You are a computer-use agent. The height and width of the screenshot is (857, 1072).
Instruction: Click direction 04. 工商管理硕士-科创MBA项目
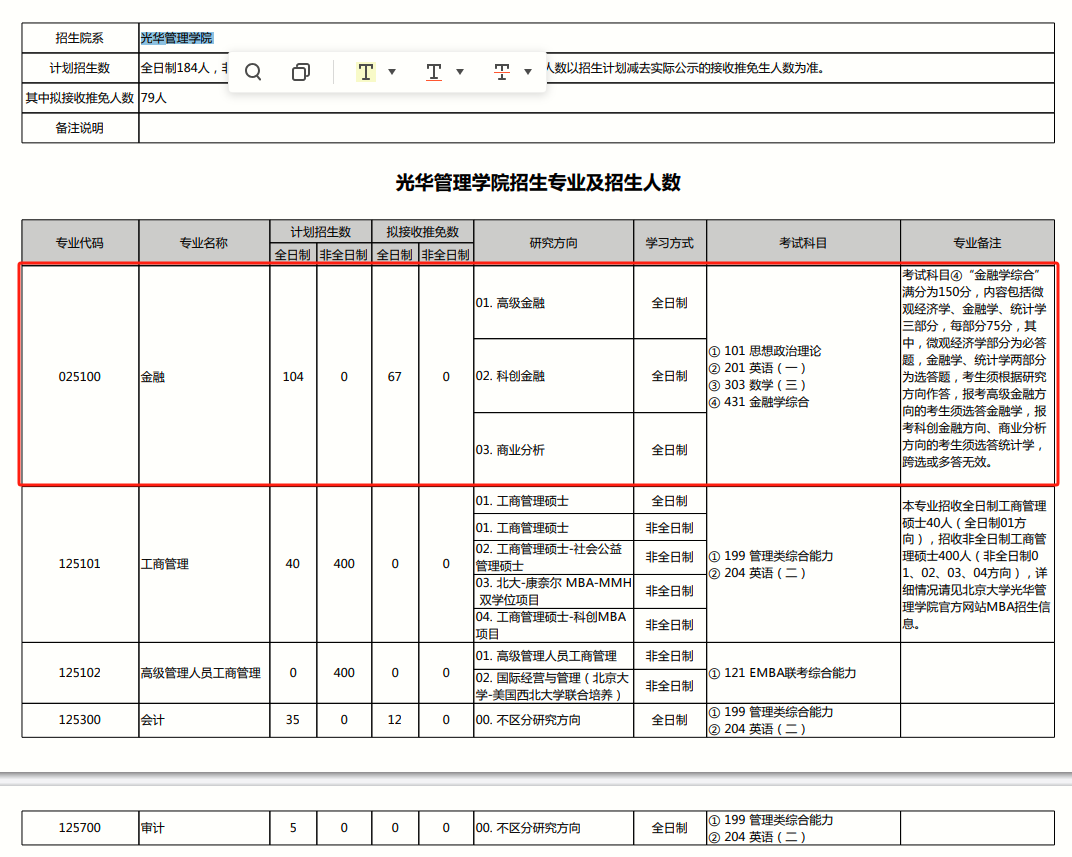click(x=552, y=625)
